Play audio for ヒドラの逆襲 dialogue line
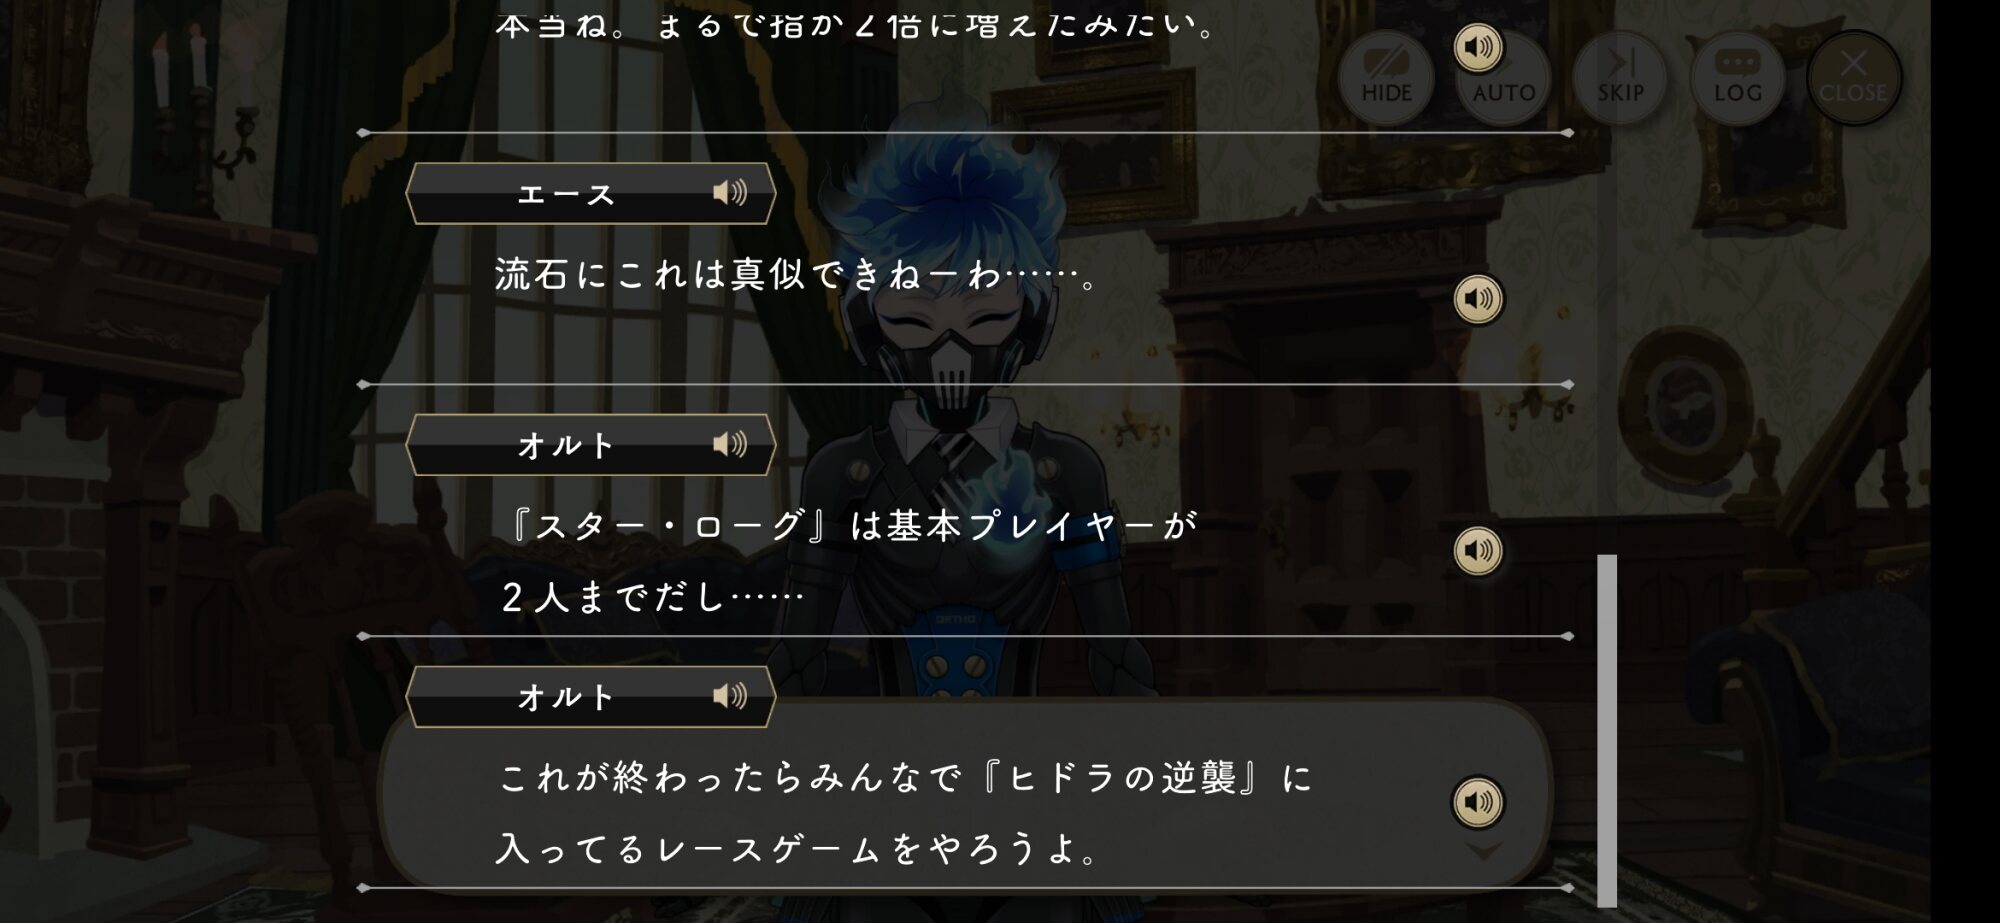This screenshot has height=923, width=2000. click(x=1478, y=802)
